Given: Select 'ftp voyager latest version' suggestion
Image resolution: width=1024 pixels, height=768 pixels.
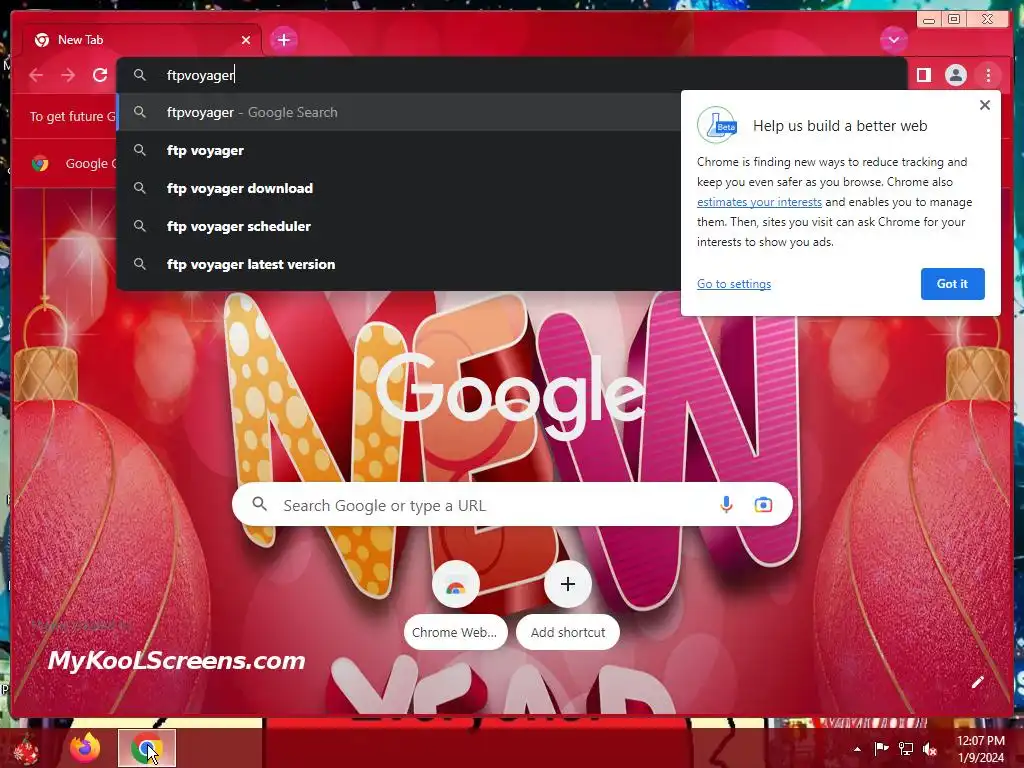Looking at the screenshot, I should (x=398, y=264).
